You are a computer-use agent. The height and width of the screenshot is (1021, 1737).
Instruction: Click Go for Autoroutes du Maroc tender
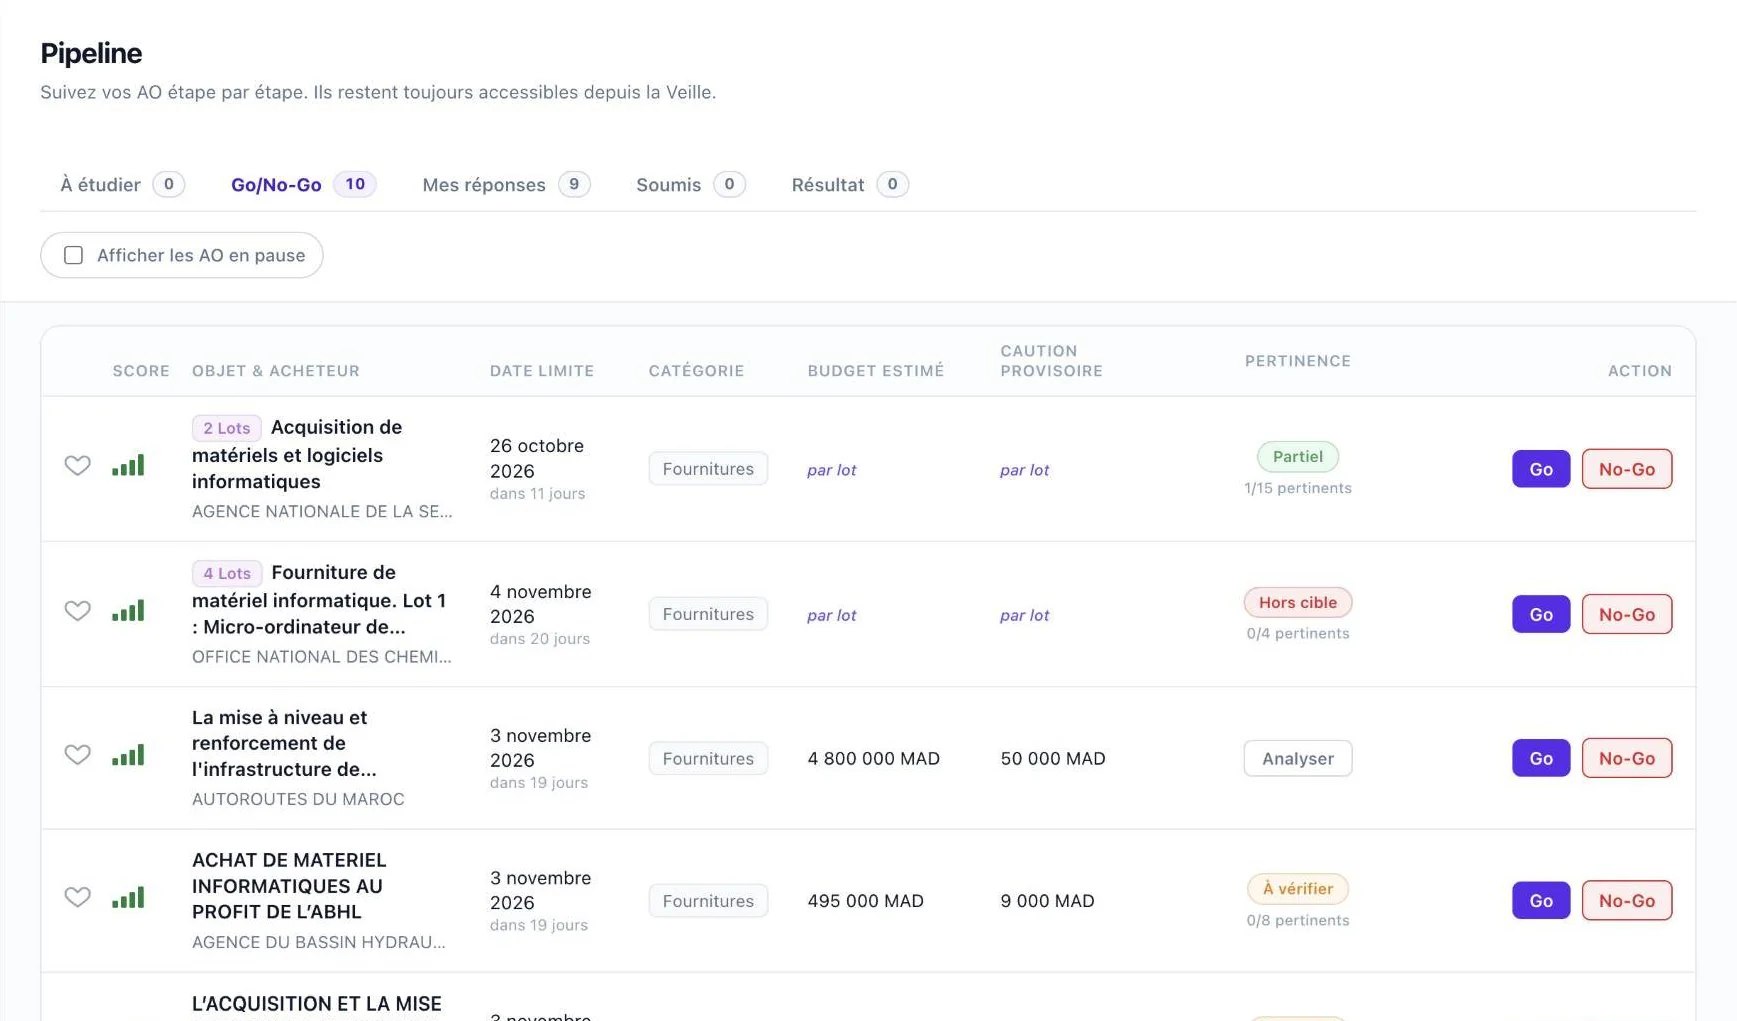pos(1541,758)
